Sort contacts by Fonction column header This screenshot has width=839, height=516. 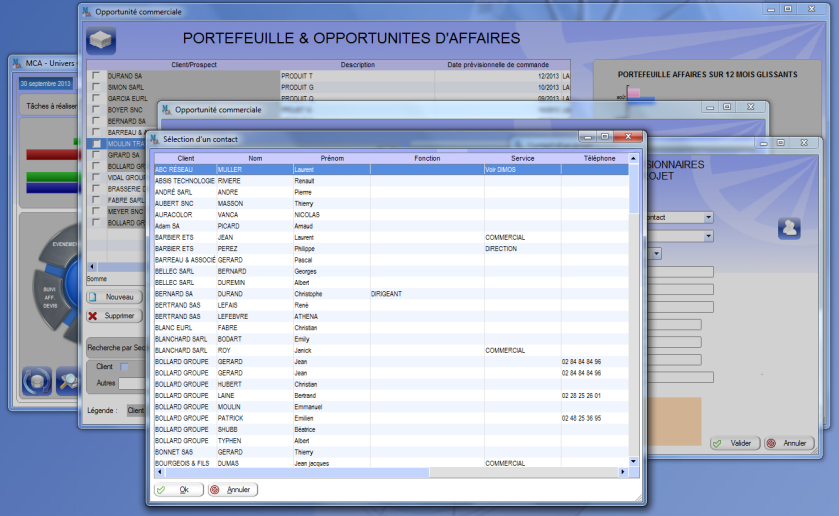point(427,158)
